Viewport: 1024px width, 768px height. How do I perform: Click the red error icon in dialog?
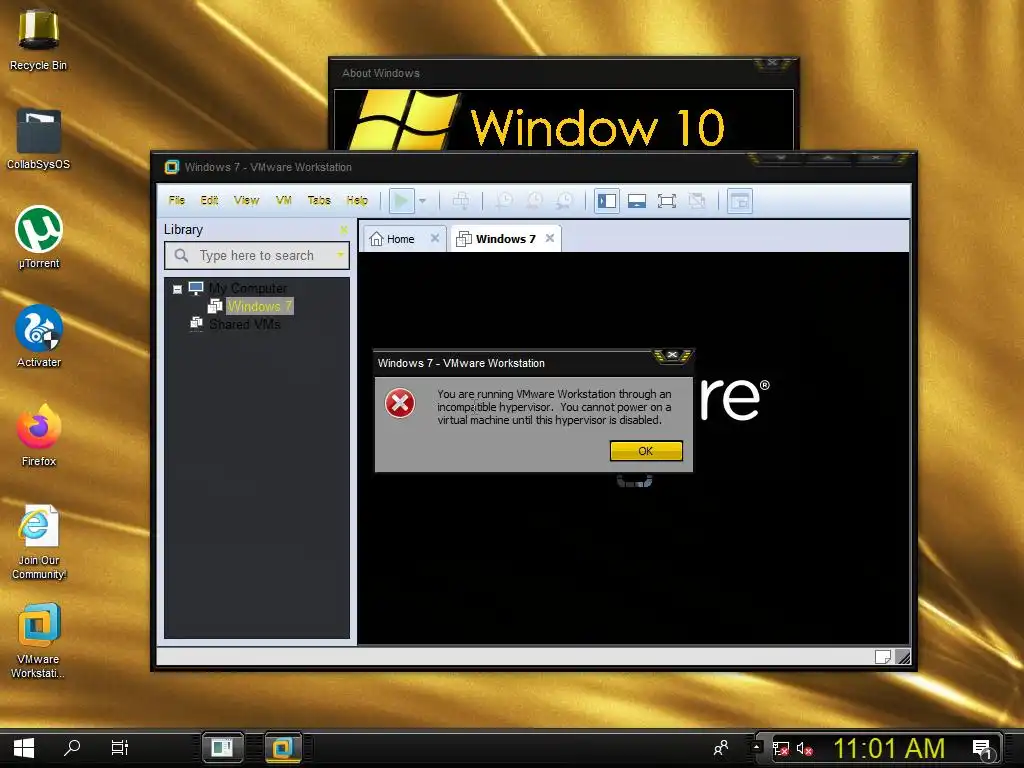tap(400, 403)
